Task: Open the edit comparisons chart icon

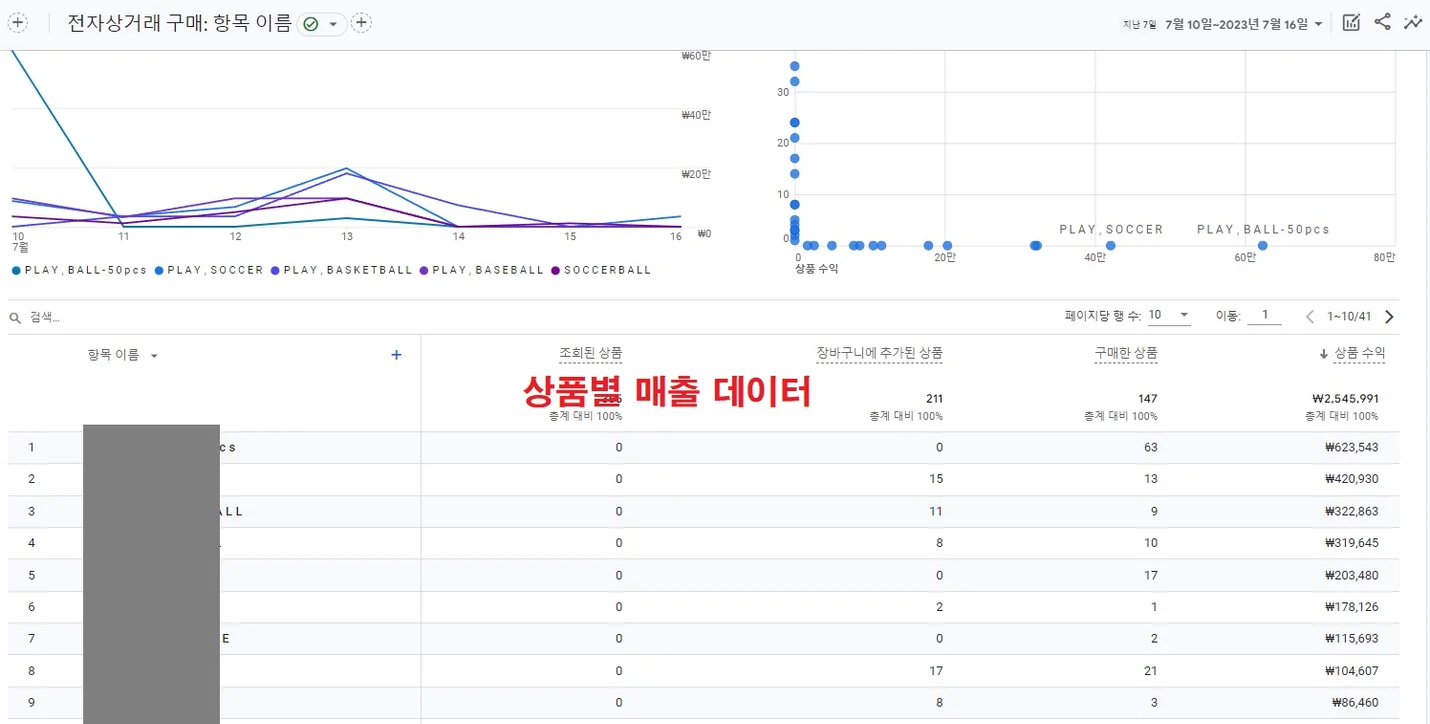Action: 1351,23
